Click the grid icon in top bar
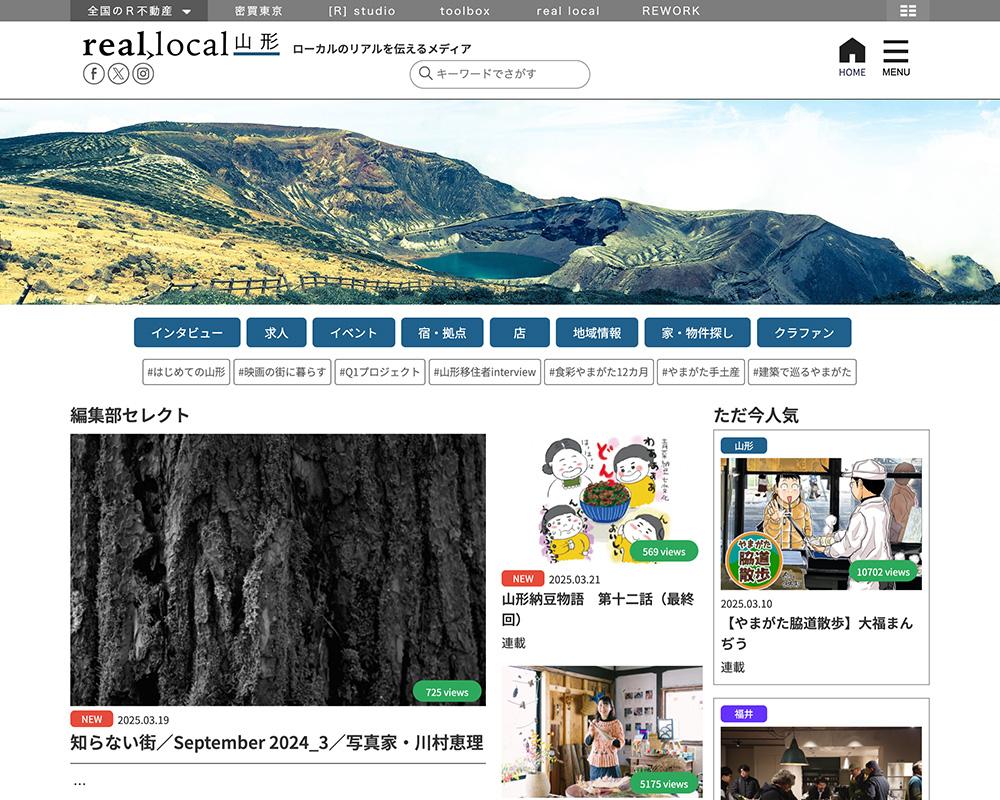This screenshot has height=800, width=1000. [x=908, y=11]
